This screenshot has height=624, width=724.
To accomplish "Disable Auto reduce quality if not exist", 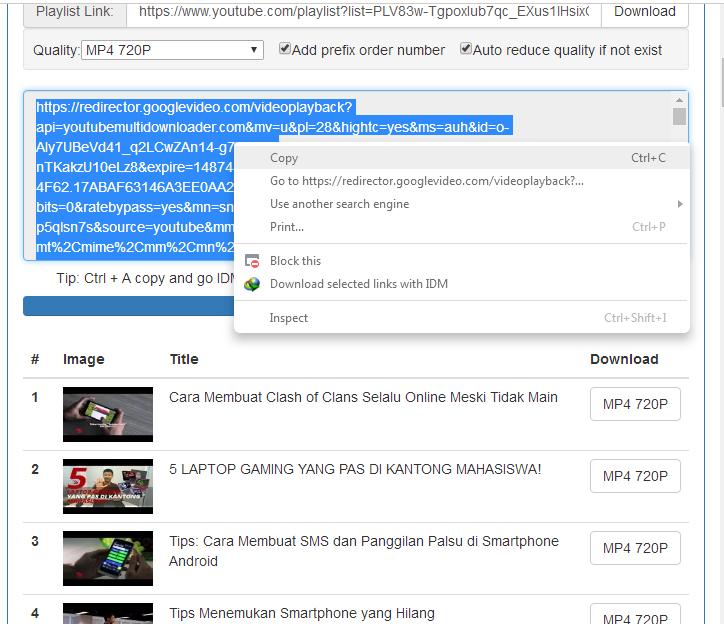I will [466, 49].
